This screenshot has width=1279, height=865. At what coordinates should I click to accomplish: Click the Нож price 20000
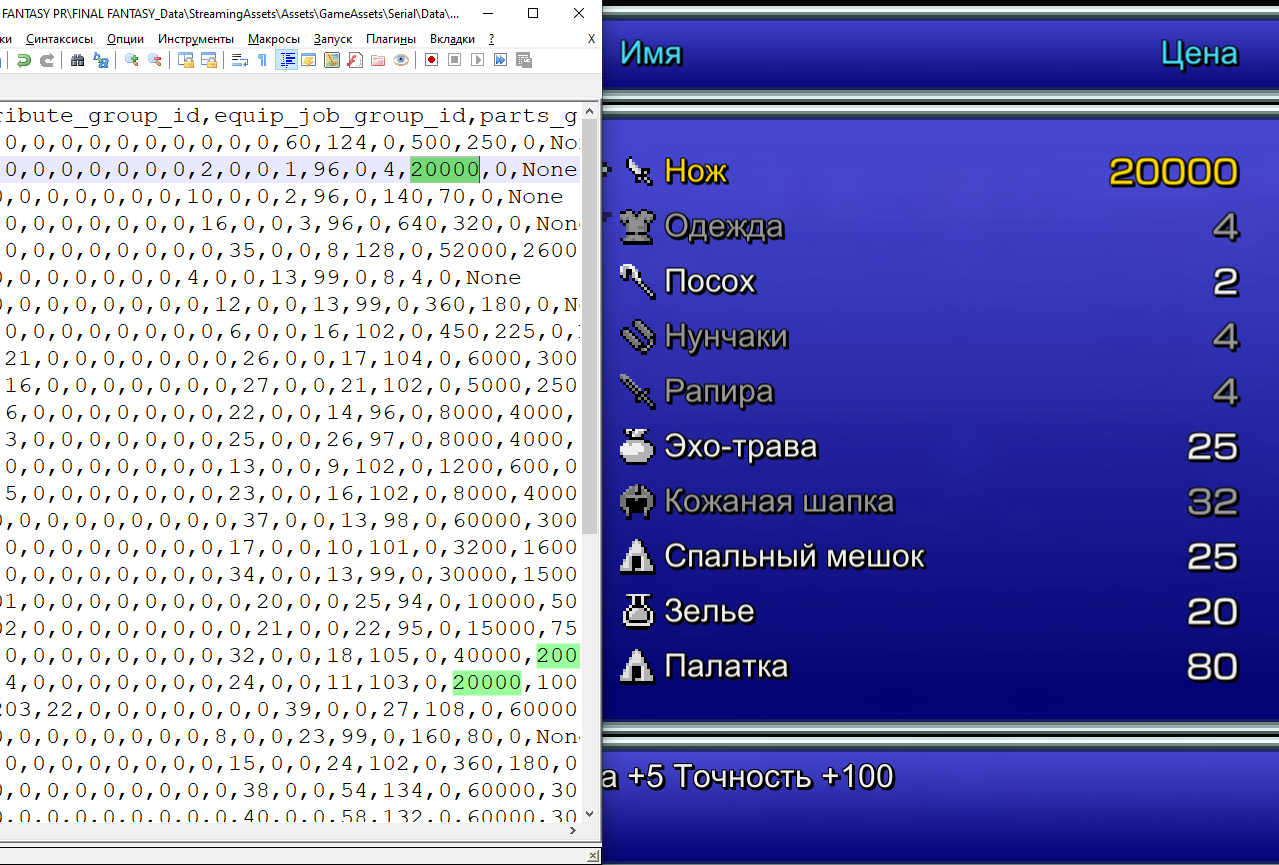pyautogui.click(x=1174, y=171)
